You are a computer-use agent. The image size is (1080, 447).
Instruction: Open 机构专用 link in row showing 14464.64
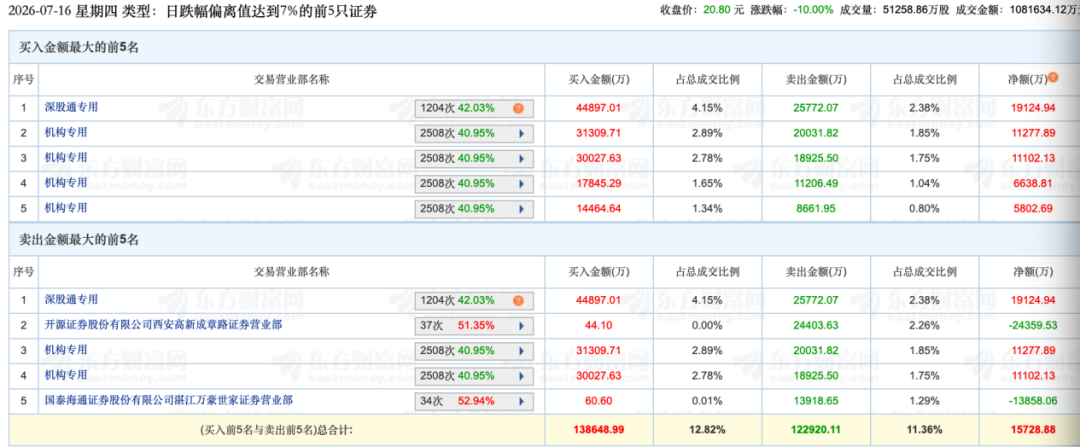point(66,207)
